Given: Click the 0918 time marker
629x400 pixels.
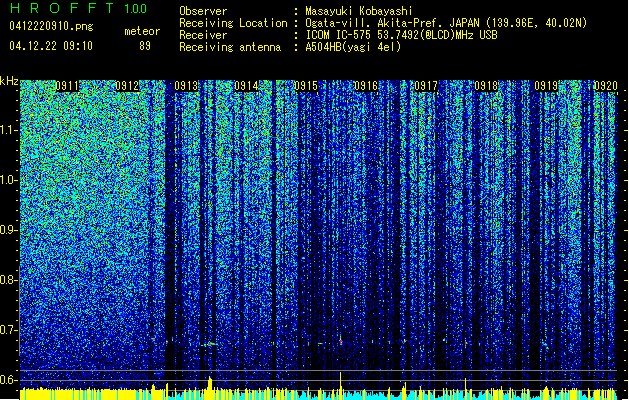Looking at the screenshot, I should 486,86.
